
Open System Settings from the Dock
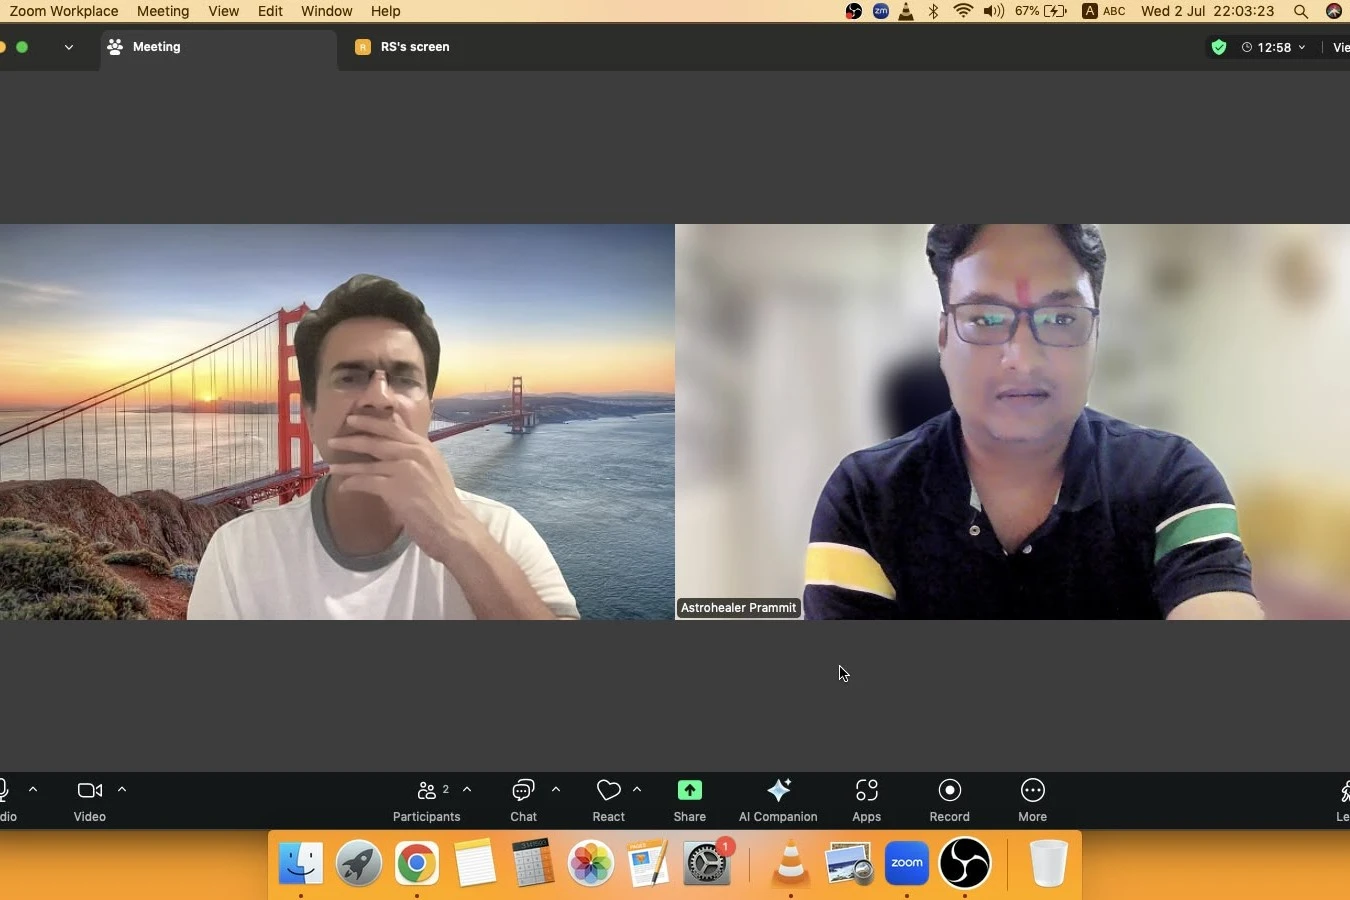pyautogui.click(x=707, y=862)
